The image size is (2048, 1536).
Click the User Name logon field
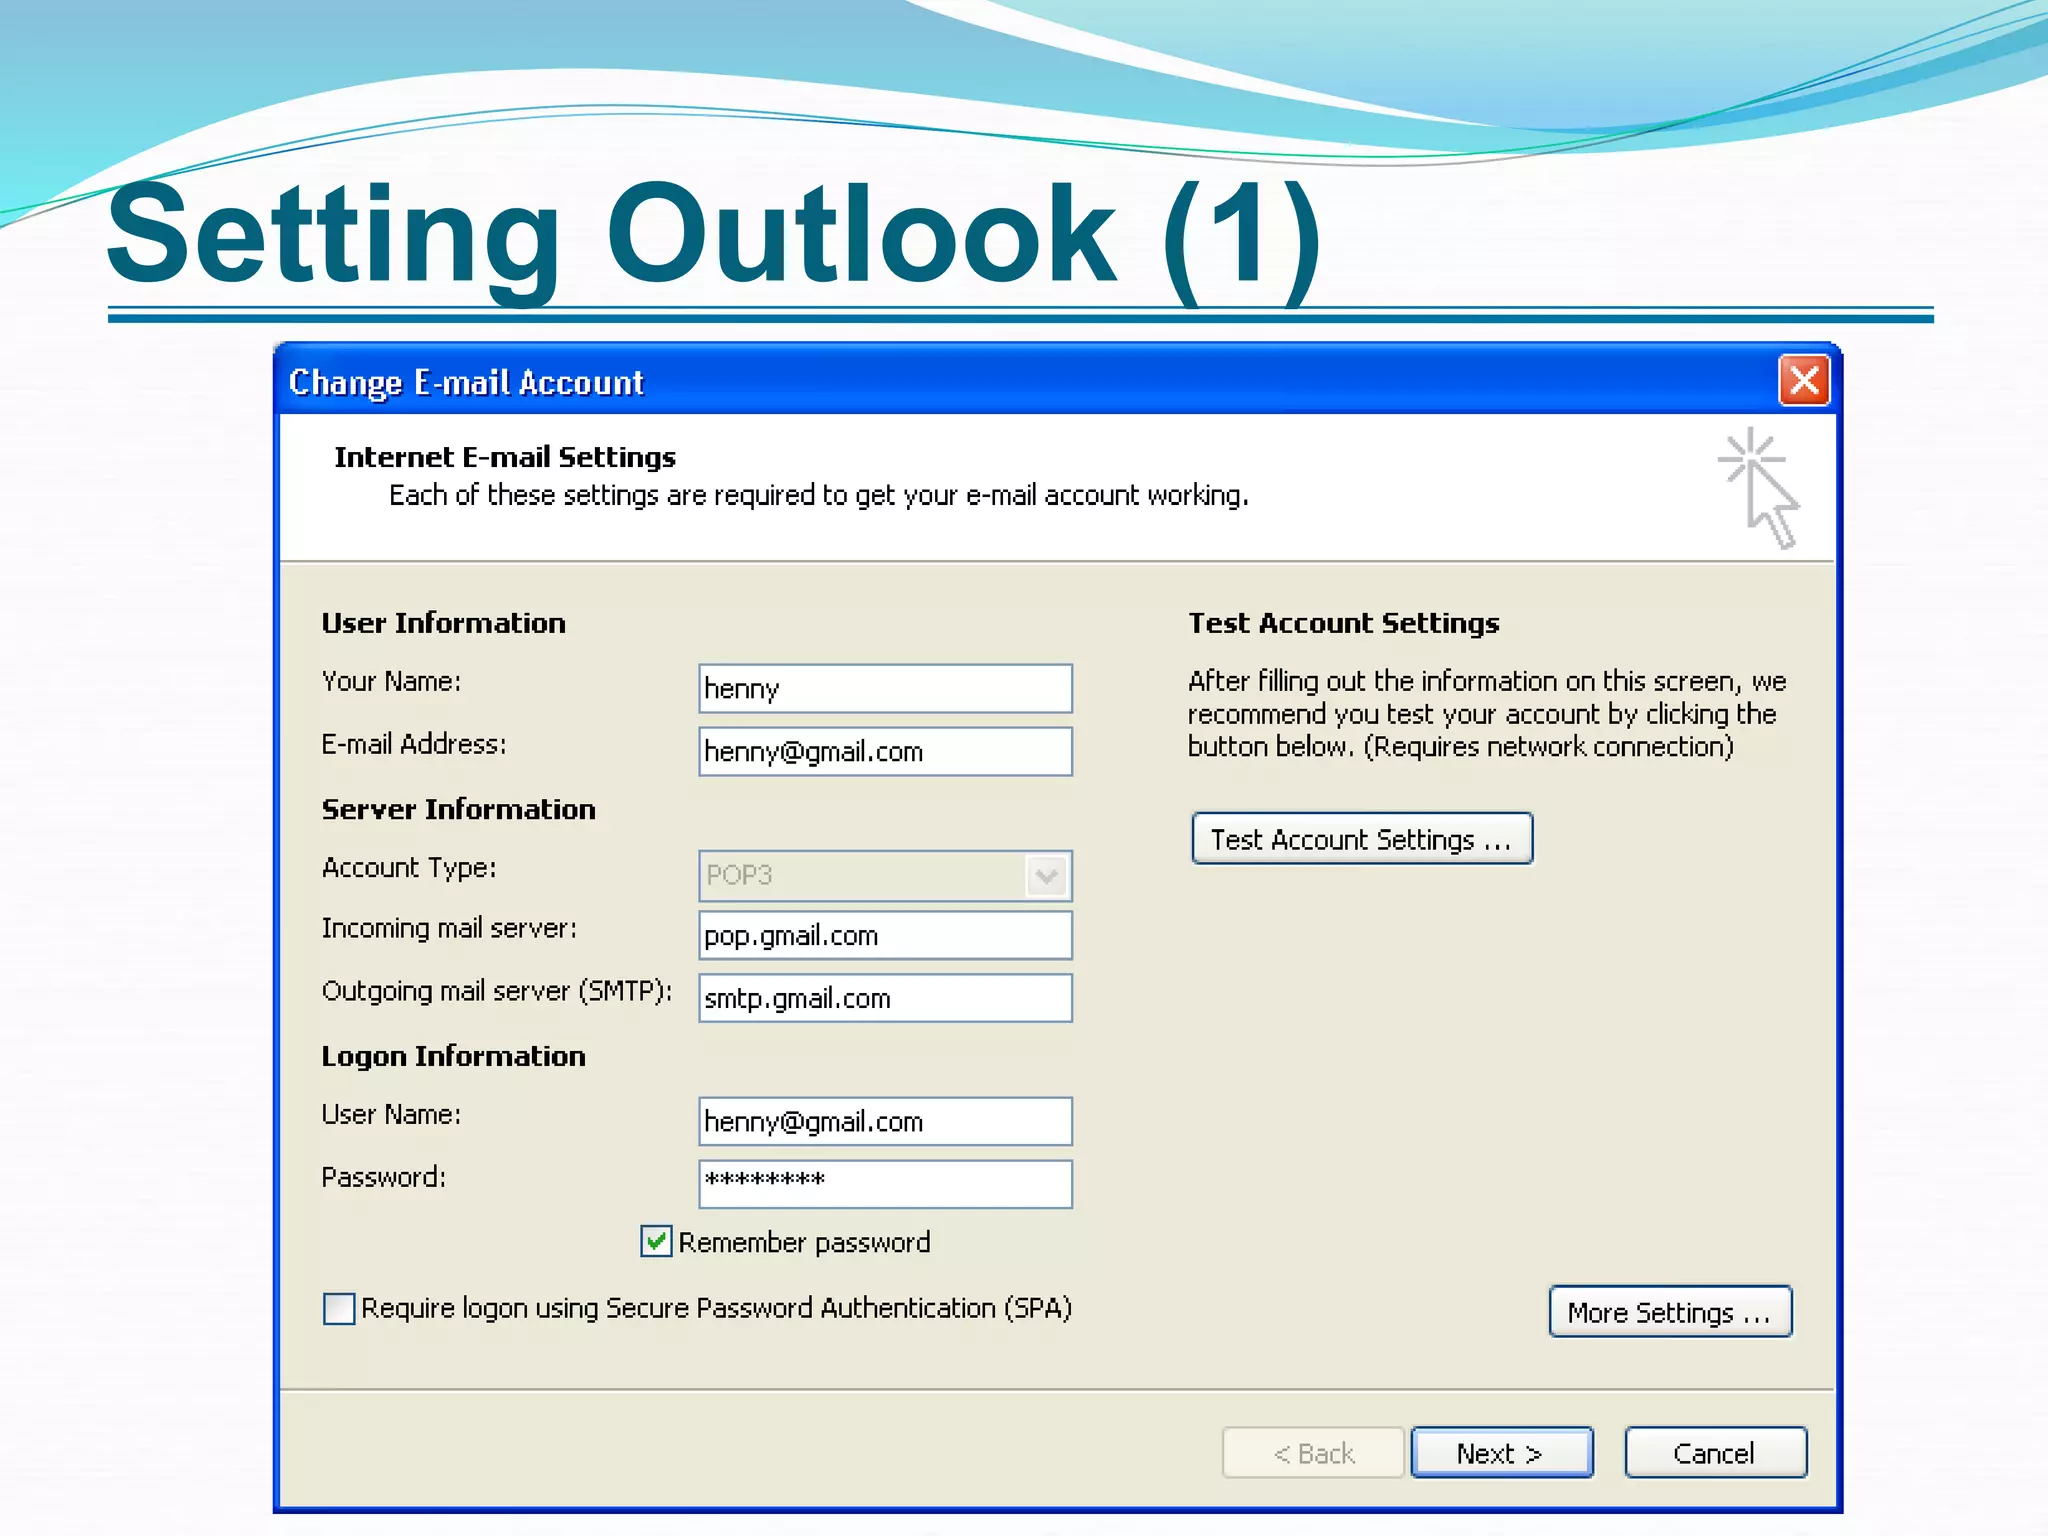coord(885,1121)
